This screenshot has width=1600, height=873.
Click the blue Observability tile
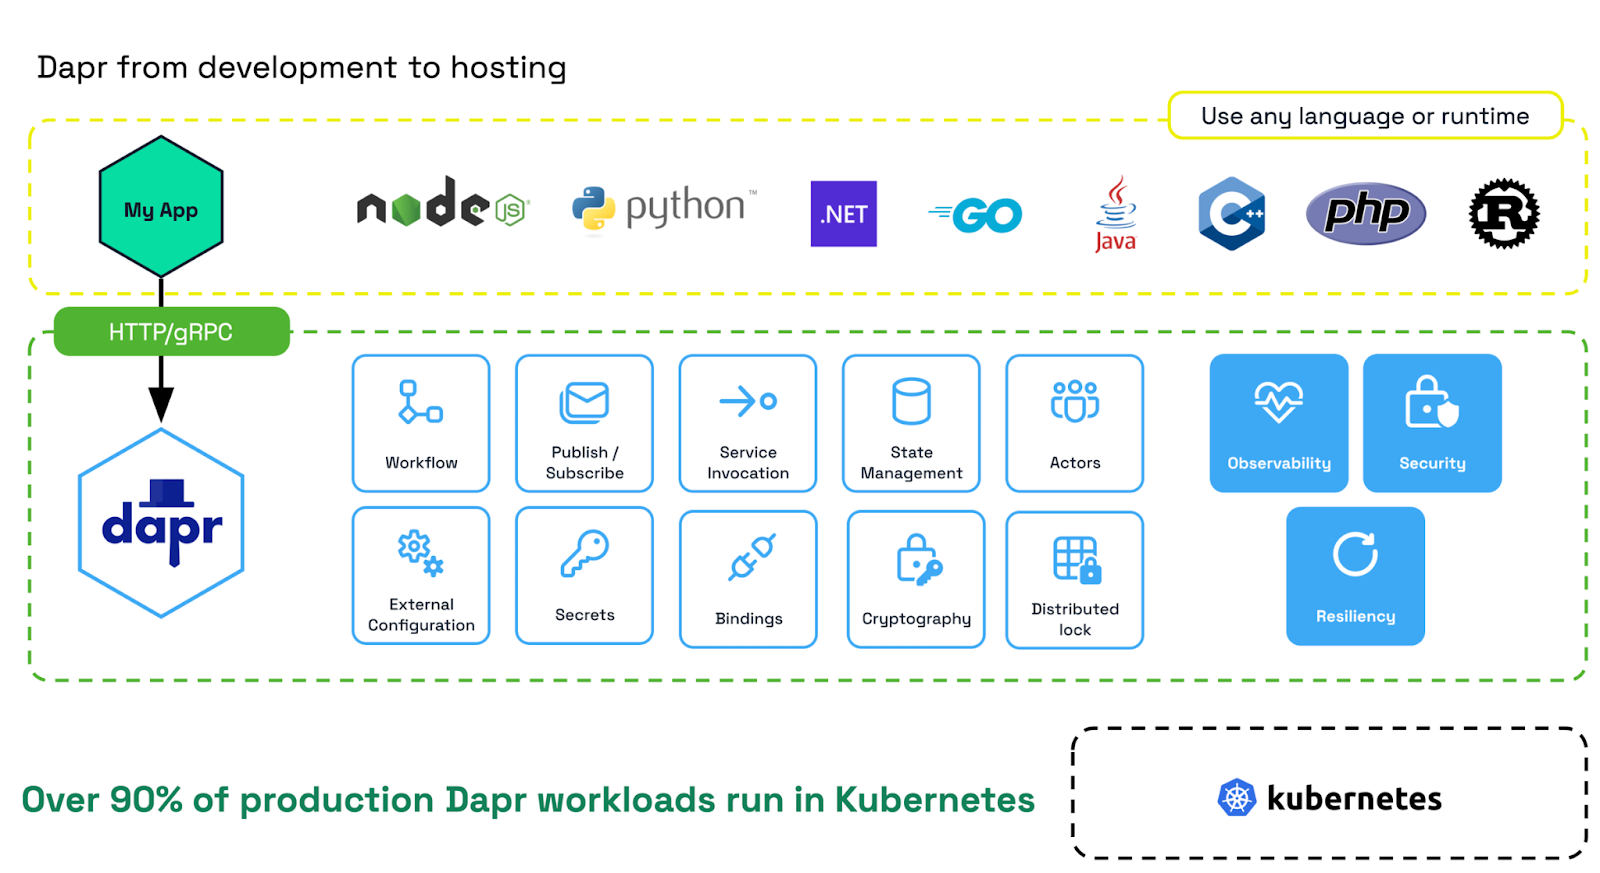[x=1278, y=423]
